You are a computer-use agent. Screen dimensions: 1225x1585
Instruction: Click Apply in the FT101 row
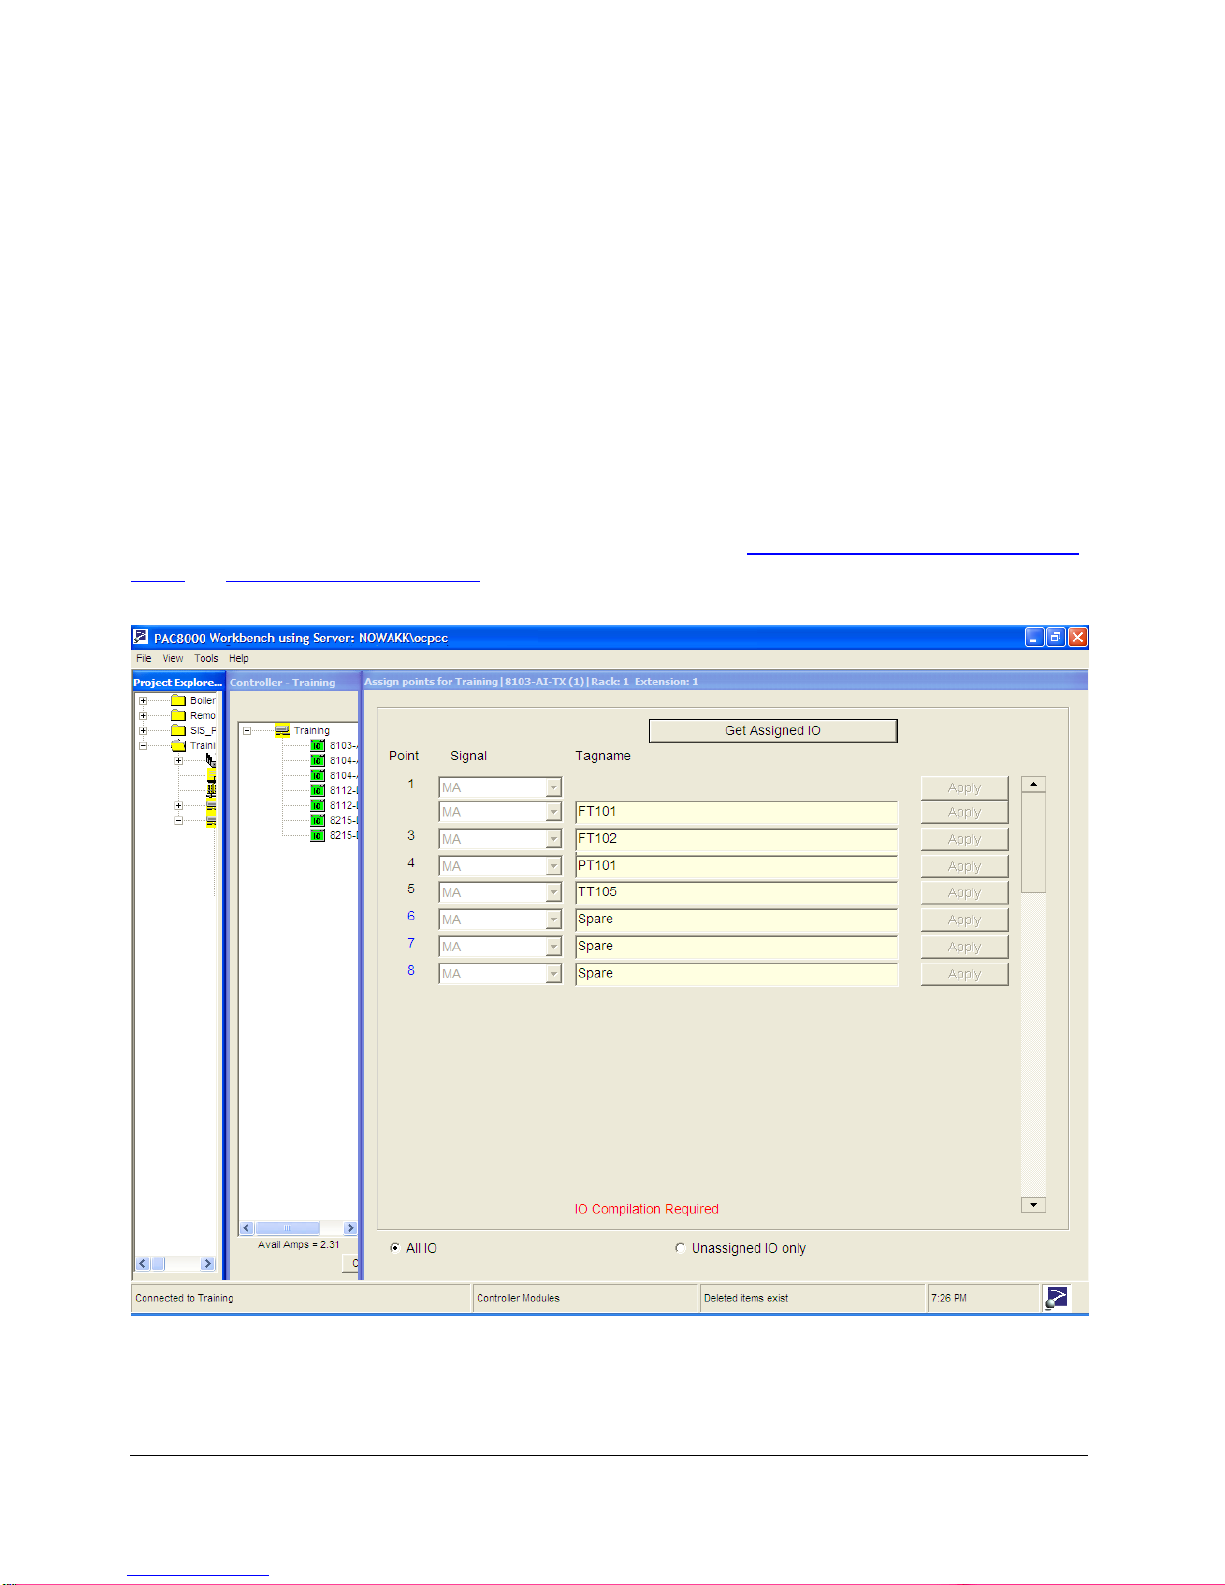[x=964, y=812]
